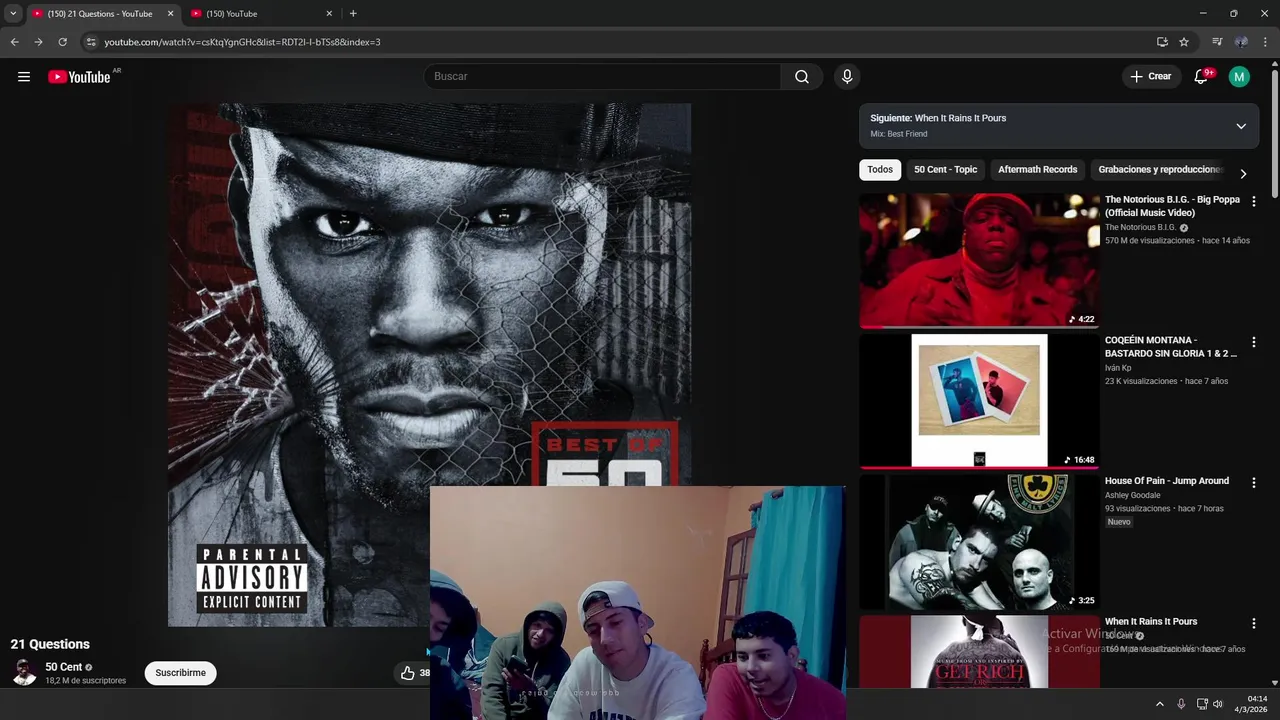Open the taskbar volume icon
The height and width of the screenshot is (720, 1280).
click(x=1218, y=704)
